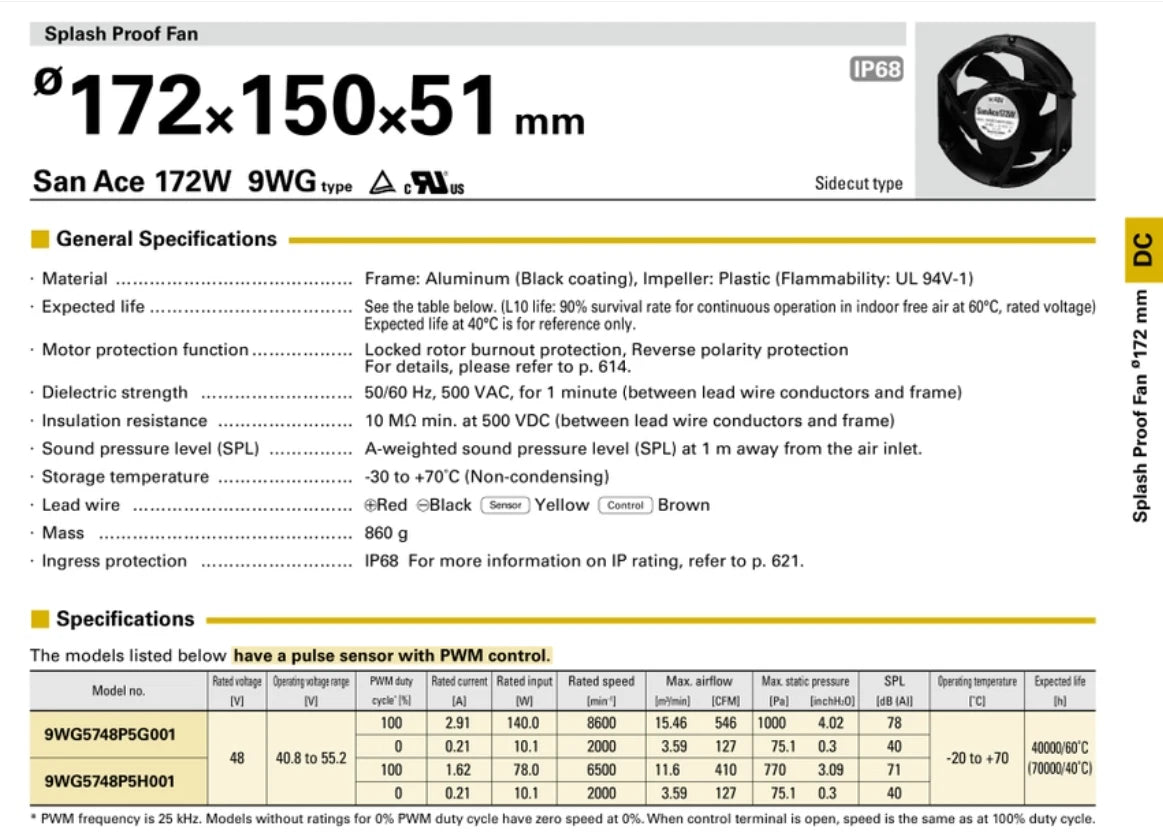The image size is (1163, 832).
Task: Click the inchH2O value 4.02
Action: [831, 723]
